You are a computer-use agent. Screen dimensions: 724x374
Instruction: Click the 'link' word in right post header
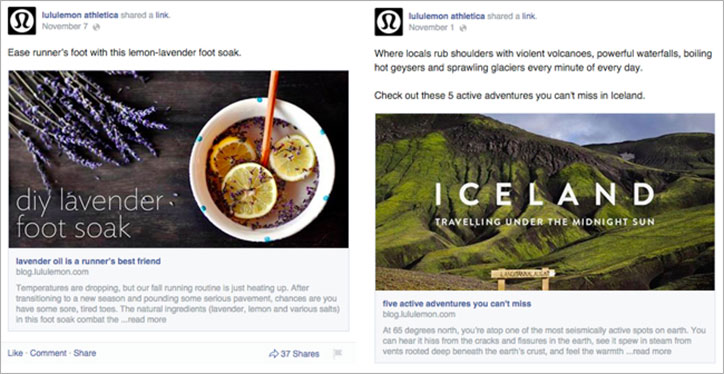(529, 16)
